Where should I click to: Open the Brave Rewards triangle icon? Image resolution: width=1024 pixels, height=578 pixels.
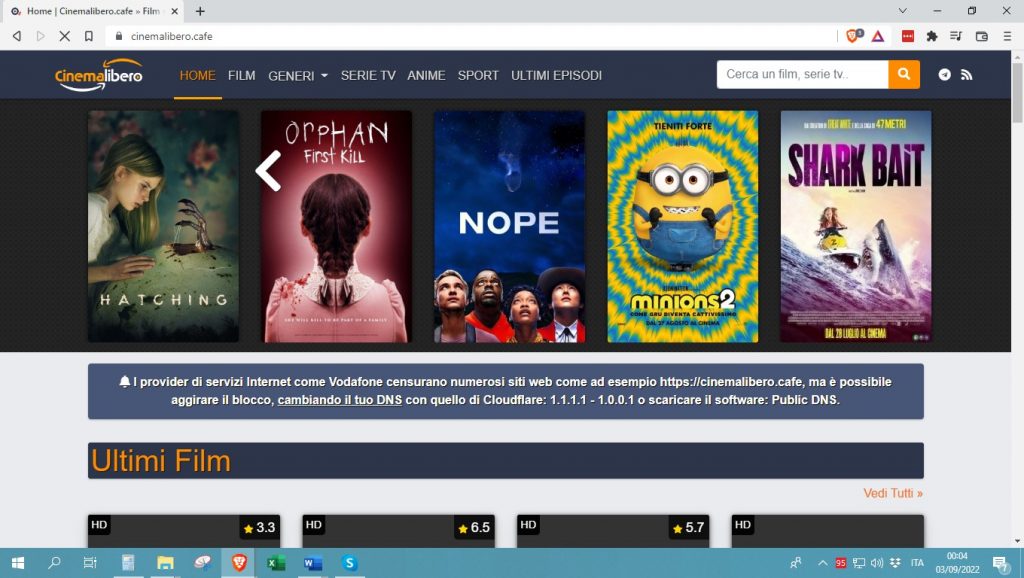coord(878,36)
